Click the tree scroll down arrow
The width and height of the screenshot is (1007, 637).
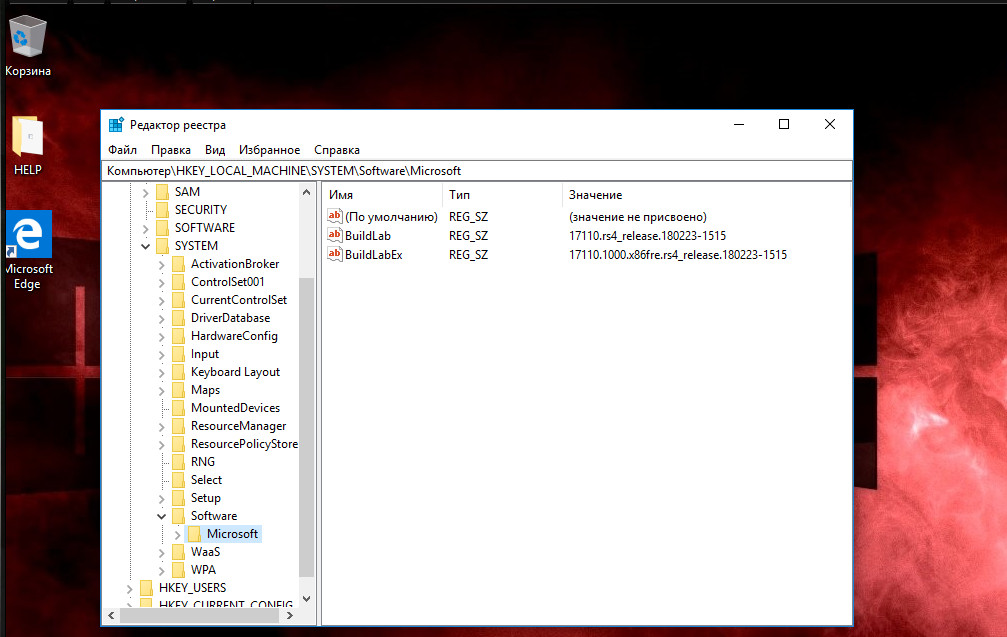coord(306,598)
